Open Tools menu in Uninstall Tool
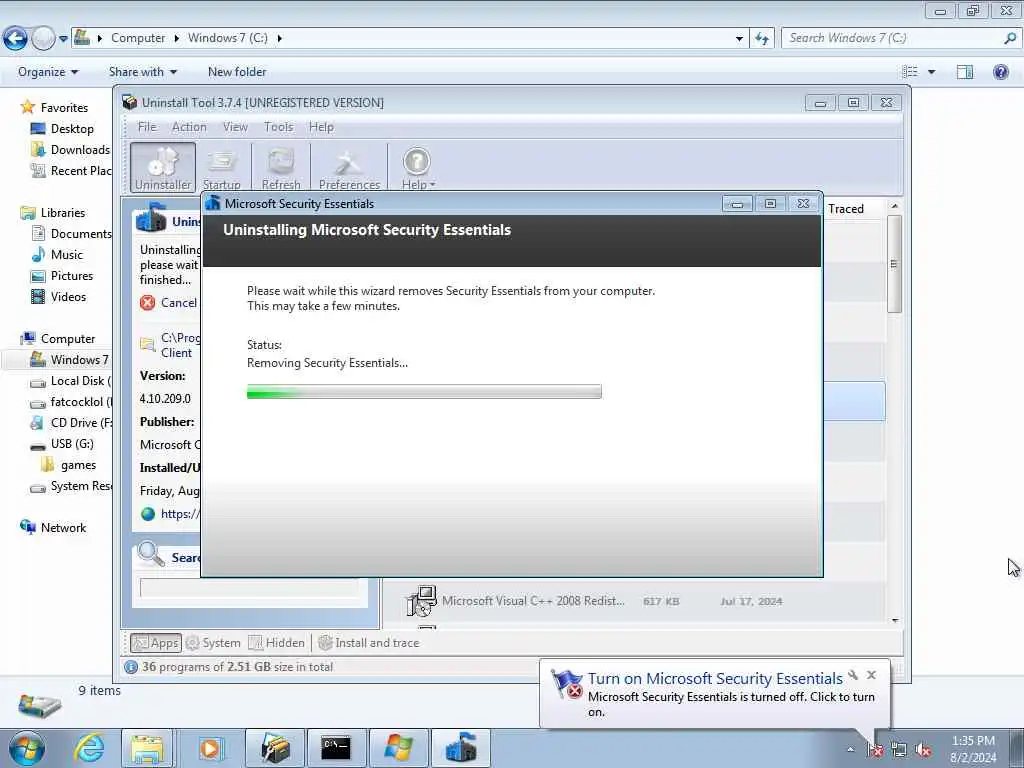Image resolution: width=1024 pixels, height=768 pixels. (x=278, y=127)
